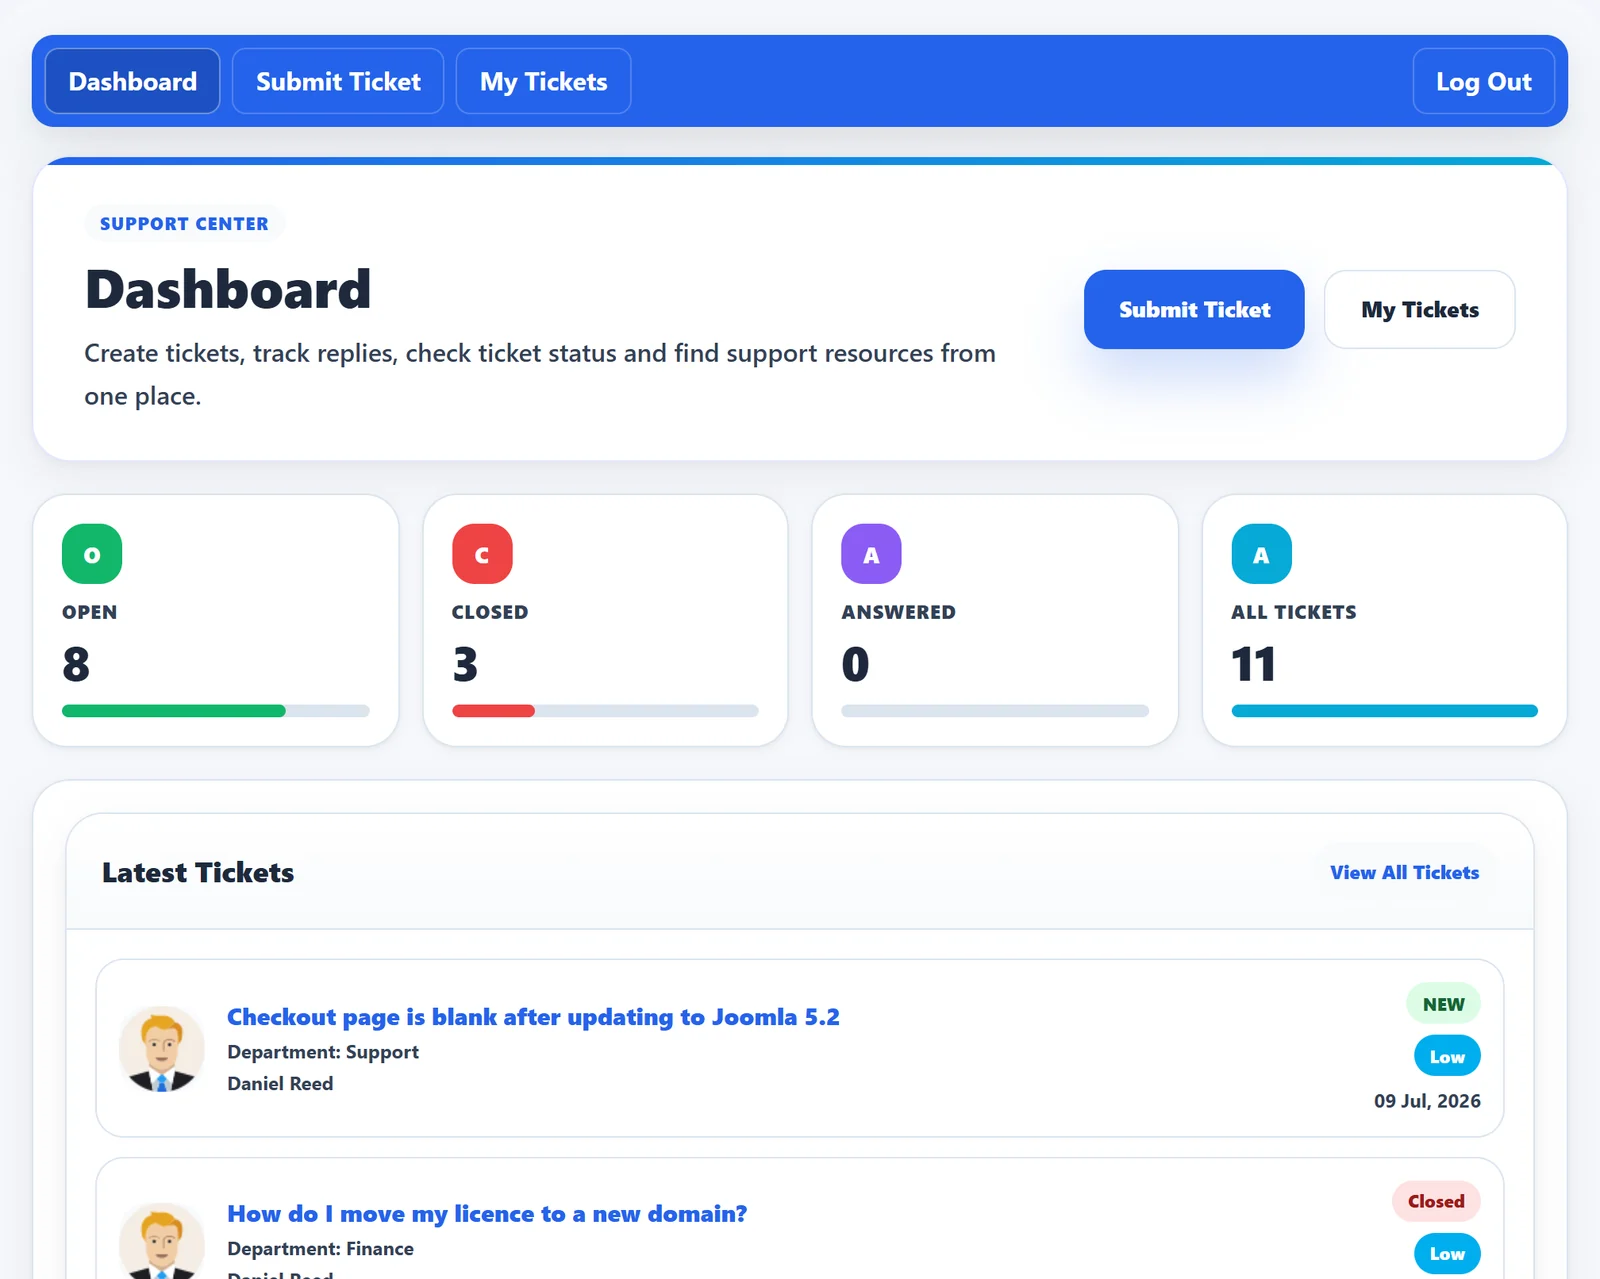Click the 'CLOSED' card label
1600x1279 pixels.
pyautogui.click(x=490, y=612)
